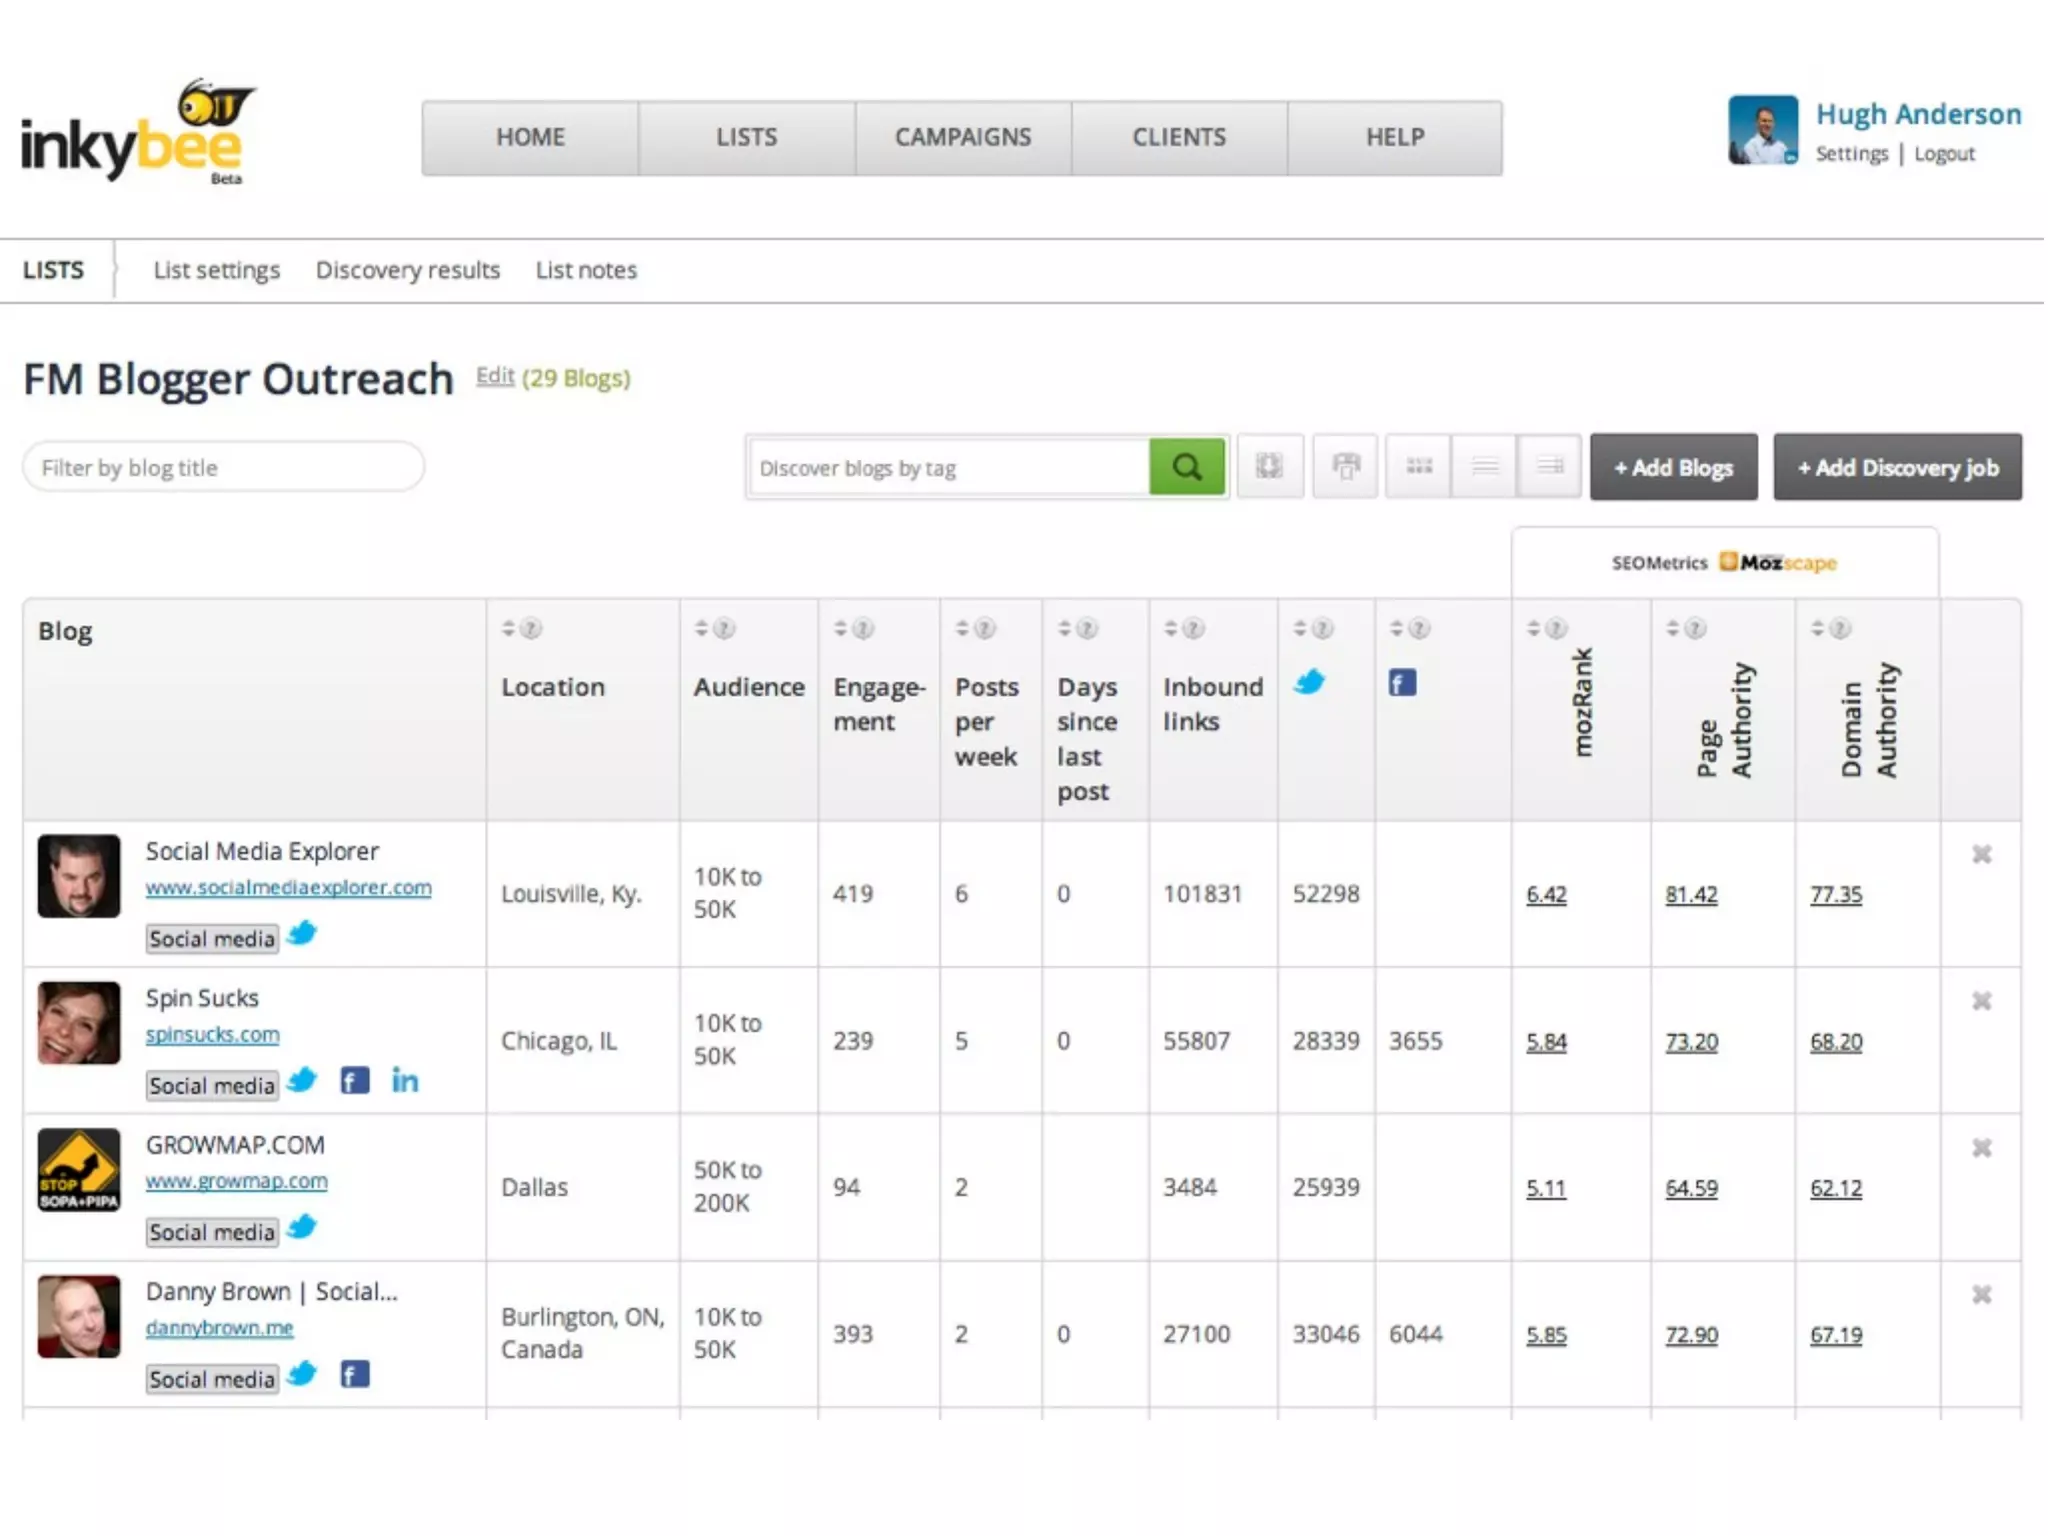The width and height of the screenshot is (2048, 1536).
Task: Click the print list icon
Action: click(x=1346, y=466)
